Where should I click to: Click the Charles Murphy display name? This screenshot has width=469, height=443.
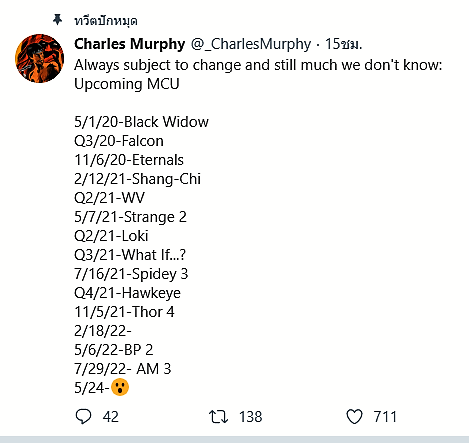[129, 44]
